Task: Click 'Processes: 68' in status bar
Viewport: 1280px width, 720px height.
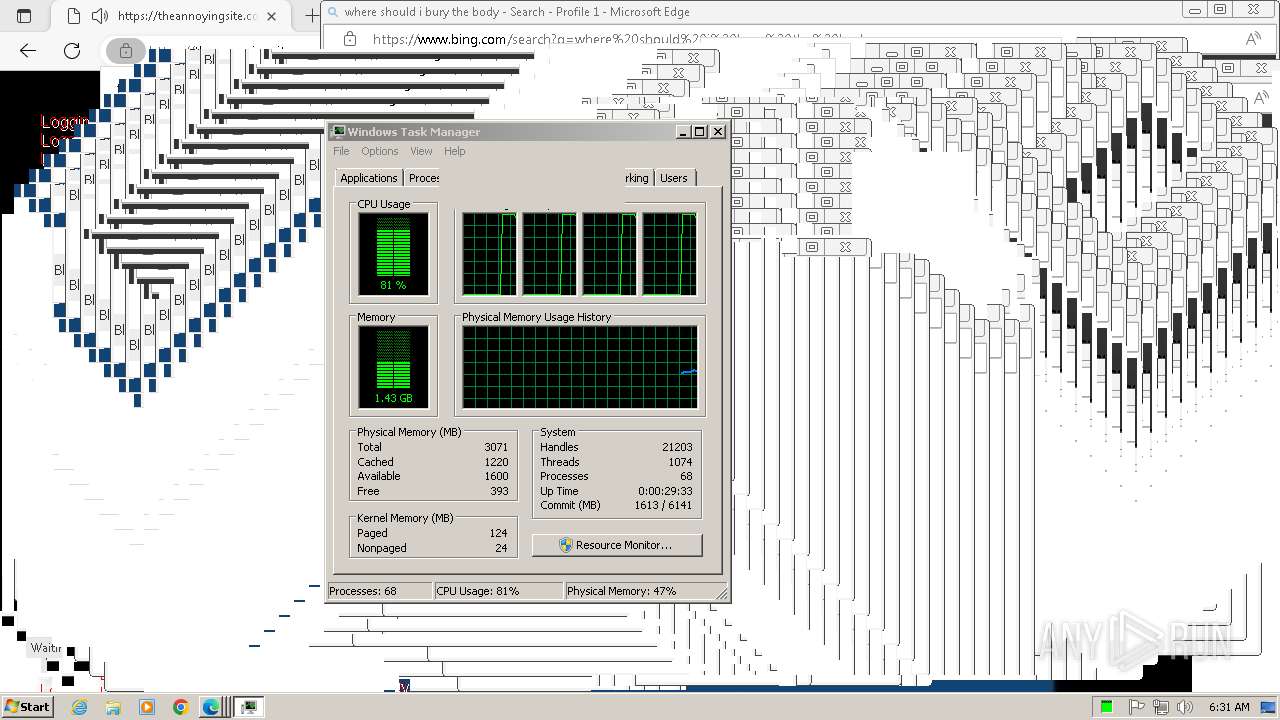Action: click(380, 591)
